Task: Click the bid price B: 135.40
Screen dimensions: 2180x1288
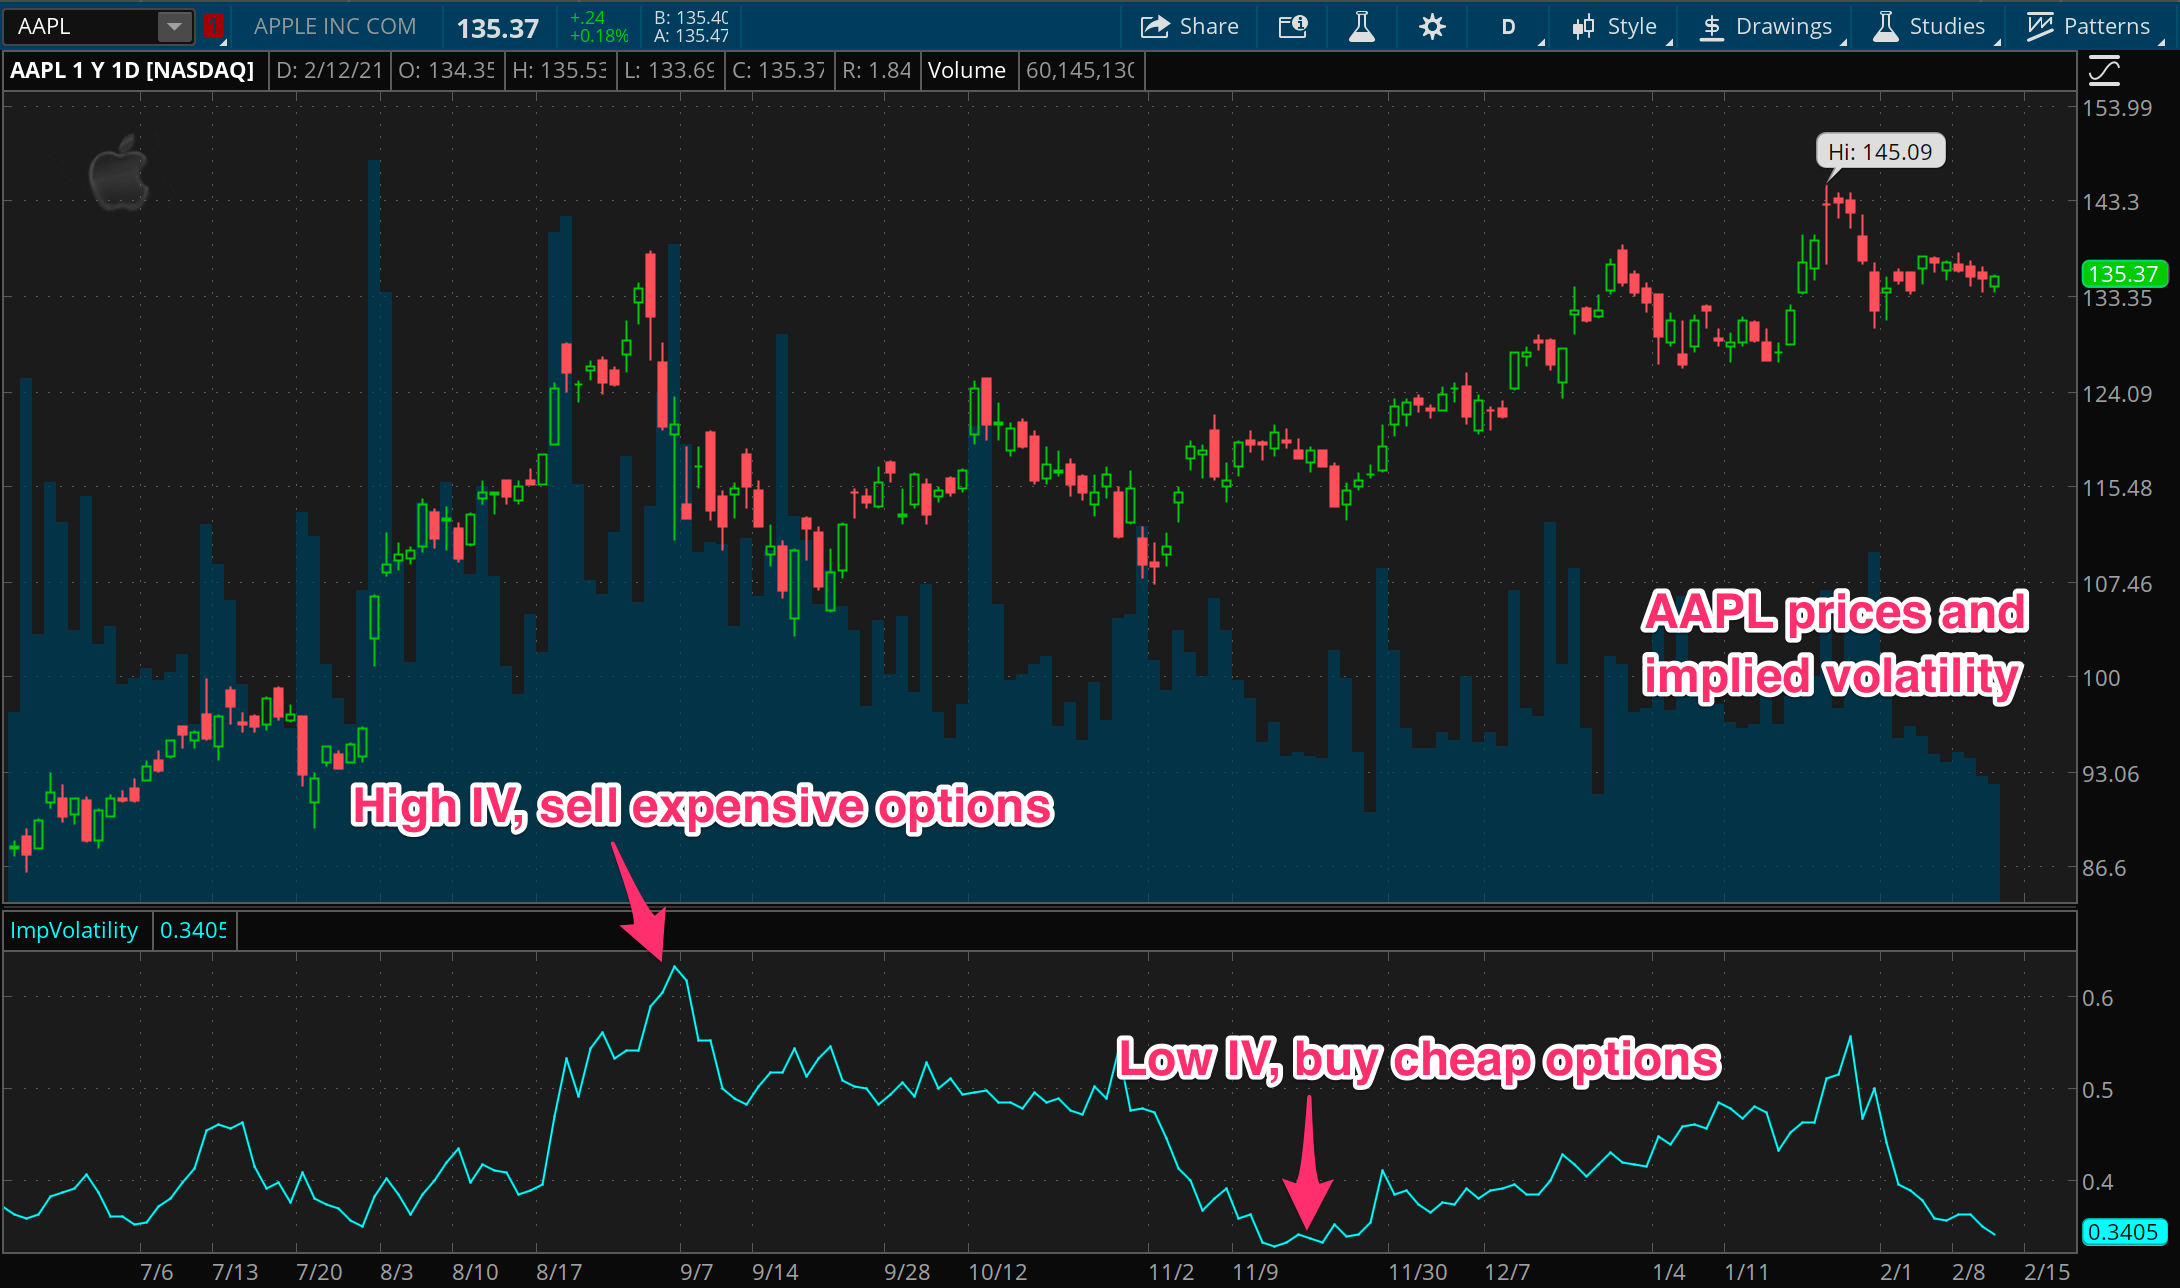Action: [x=691, y=18]
